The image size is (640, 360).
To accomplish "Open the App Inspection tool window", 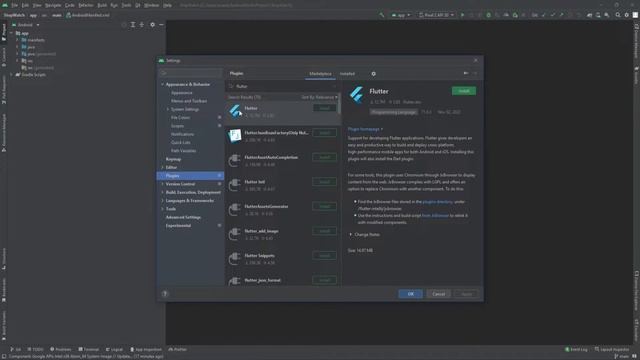I will click(146, 349).
